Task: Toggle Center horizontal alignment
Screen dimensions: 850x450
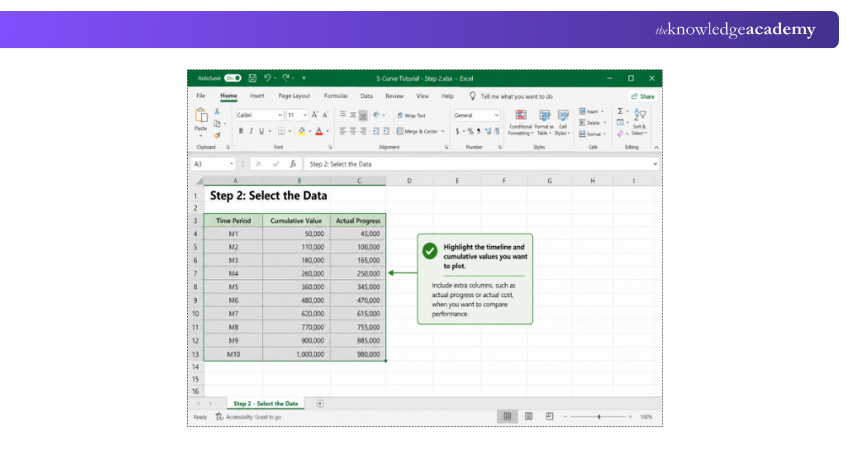Action: point(353,131)
